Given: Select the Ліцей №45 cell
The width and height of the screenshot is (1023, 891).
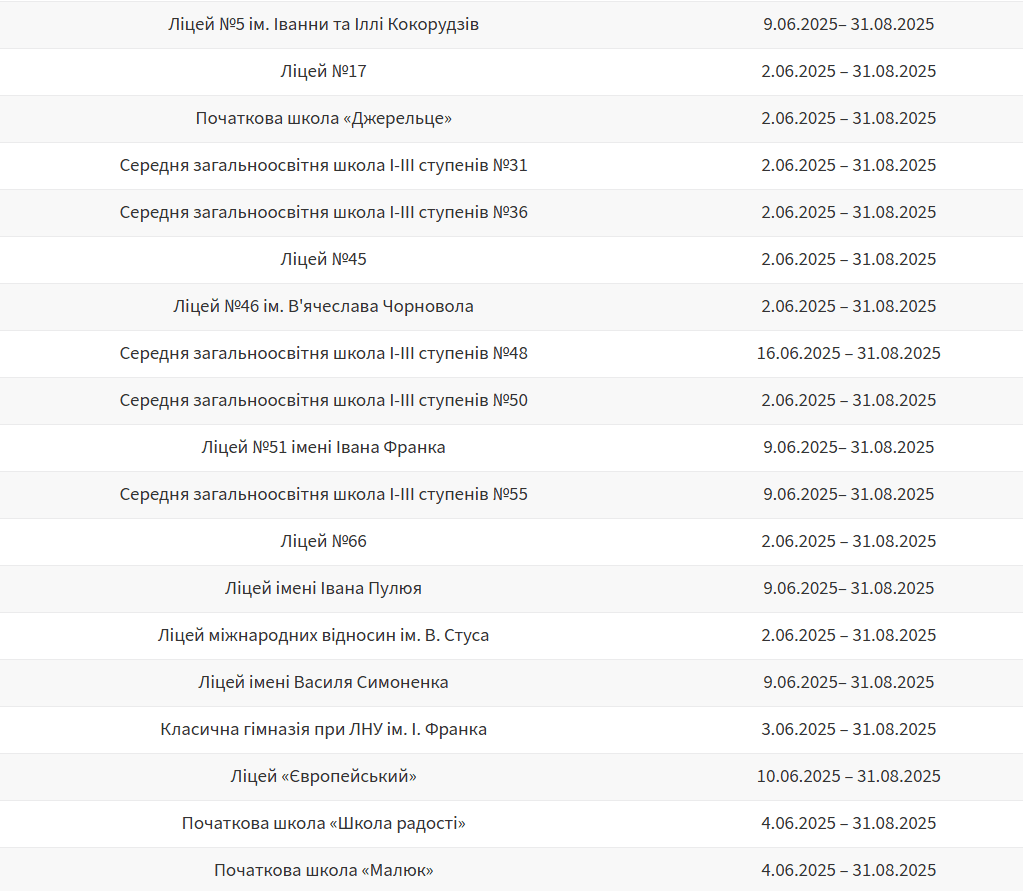Looking at the screenshot, I should click(x=324, y=260).
